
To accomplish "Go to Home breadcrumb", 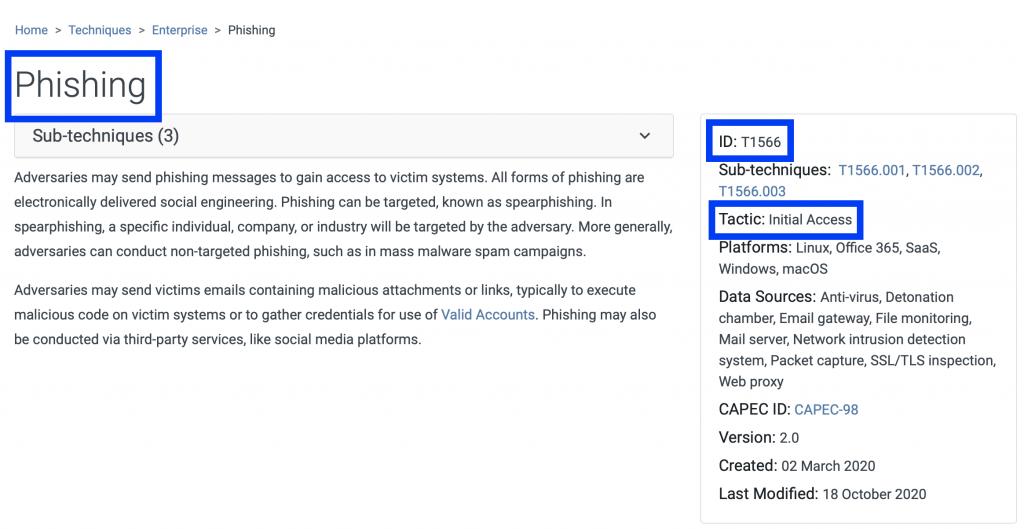I will coord(31,30).
